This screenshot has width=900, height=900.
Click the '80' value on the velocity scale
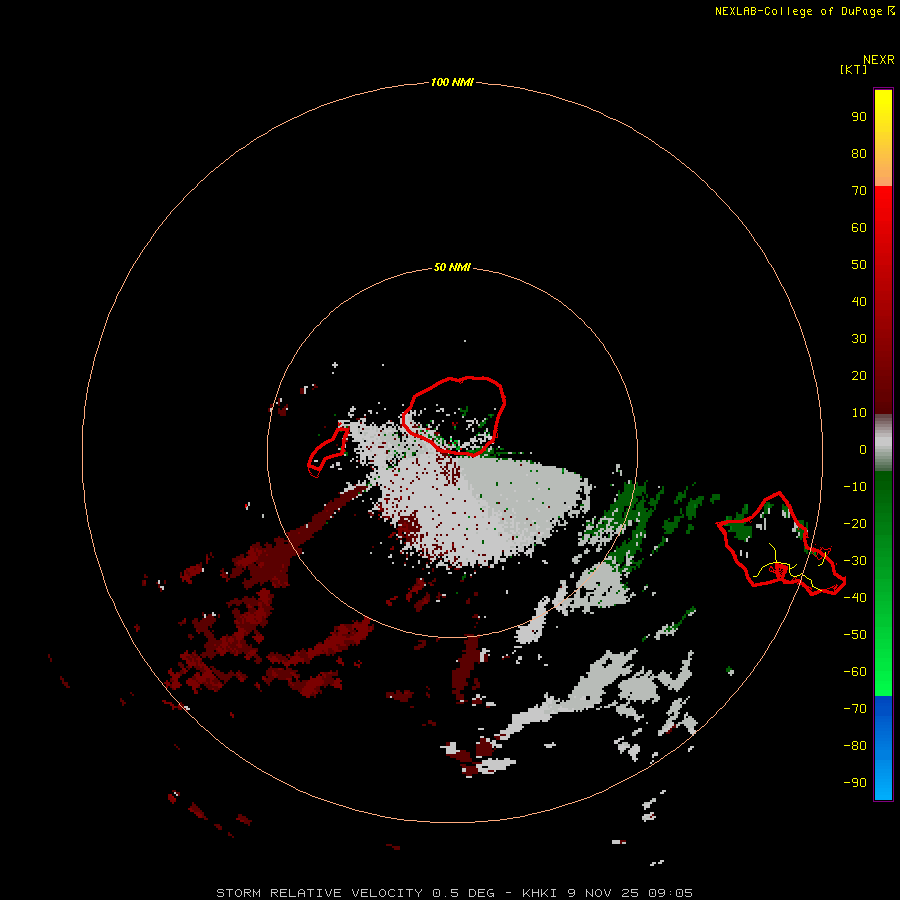(859, 153)
